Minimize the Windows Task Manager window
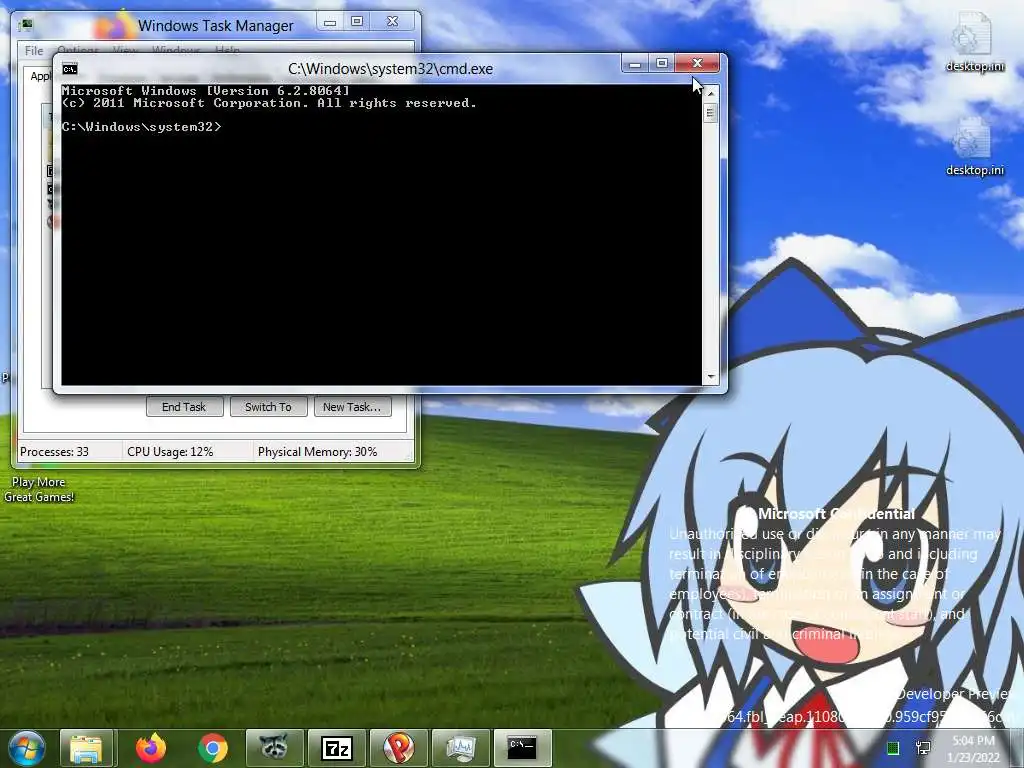Image resolution: width=1024 pixels, height=768 pixels. 330,22
